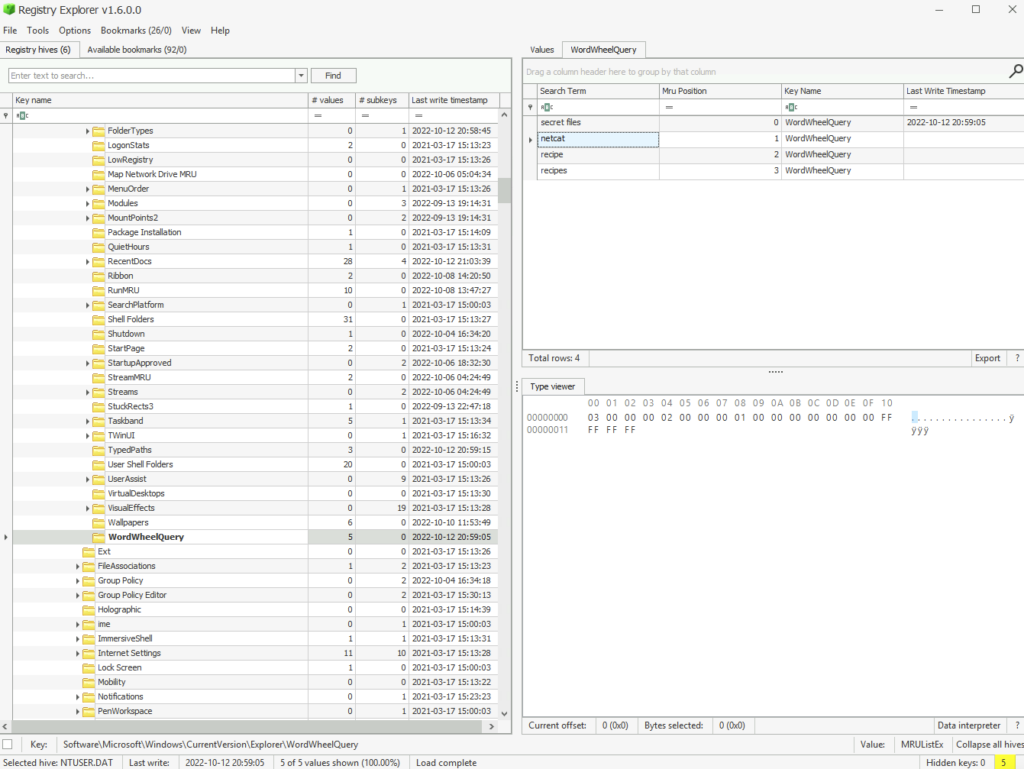Image resolution: width=1024 pixels, height=769 pixels.
Task: Click the Shell Folders folder icon
Action: coord(99,320)
